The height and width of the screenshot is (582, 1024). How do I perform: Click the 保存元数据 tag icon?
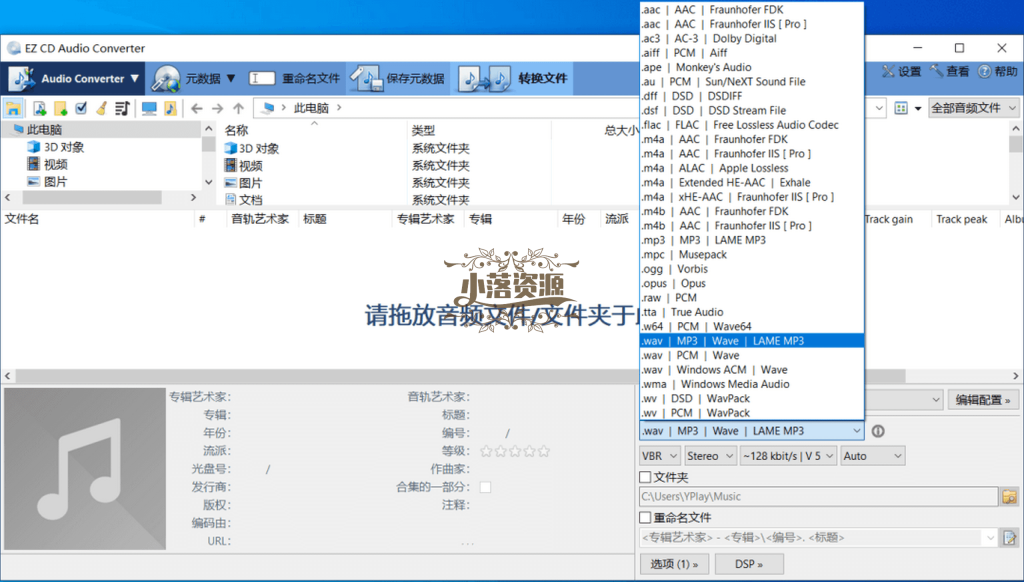pos(366,78)
